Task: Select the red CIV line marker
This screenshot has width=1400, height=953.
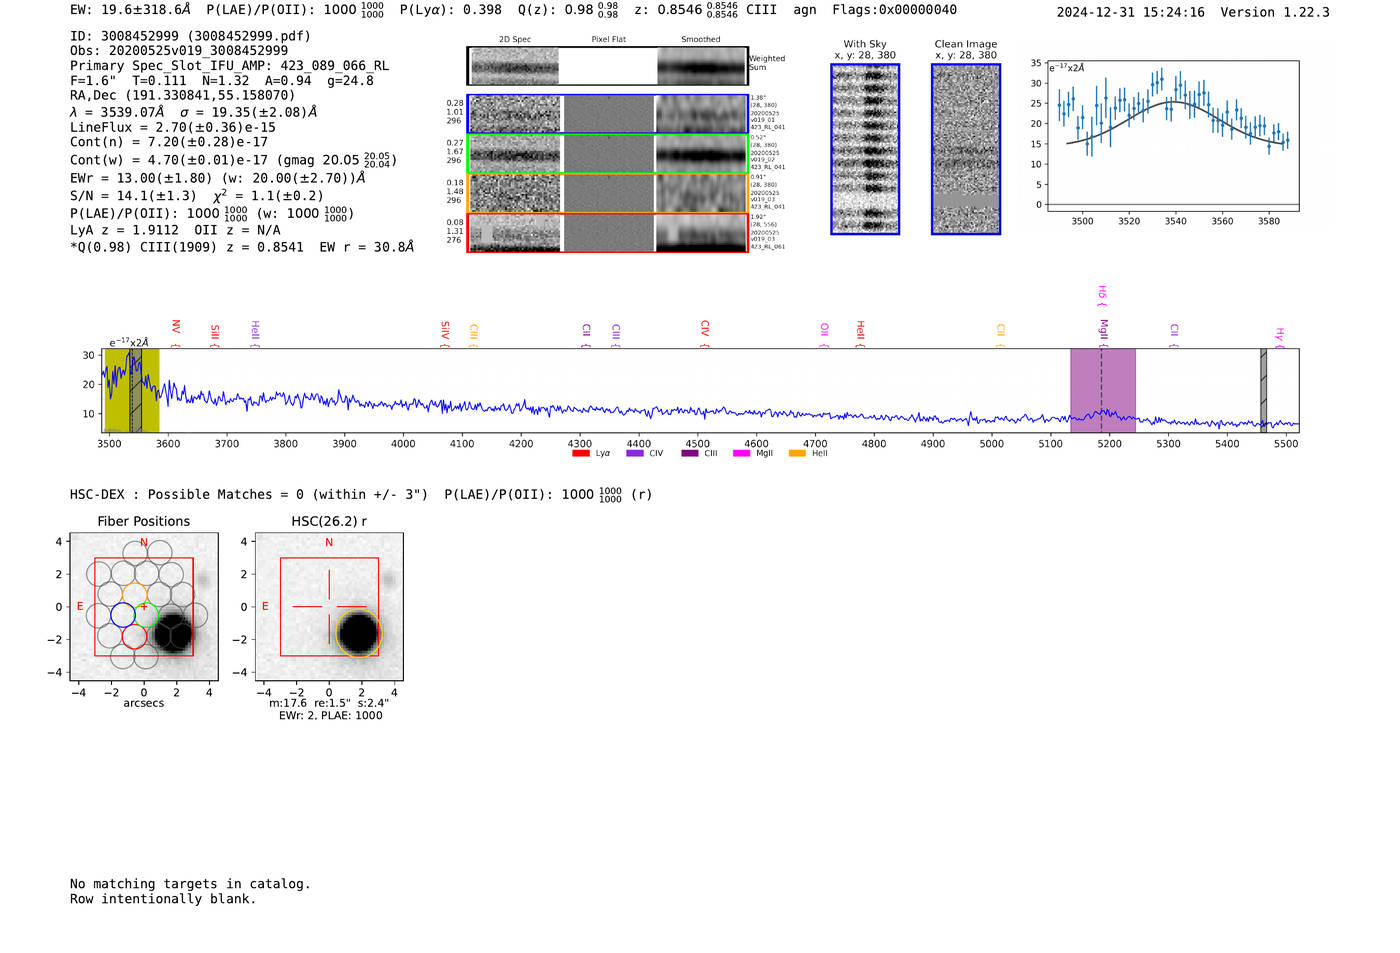Action: 705,334
